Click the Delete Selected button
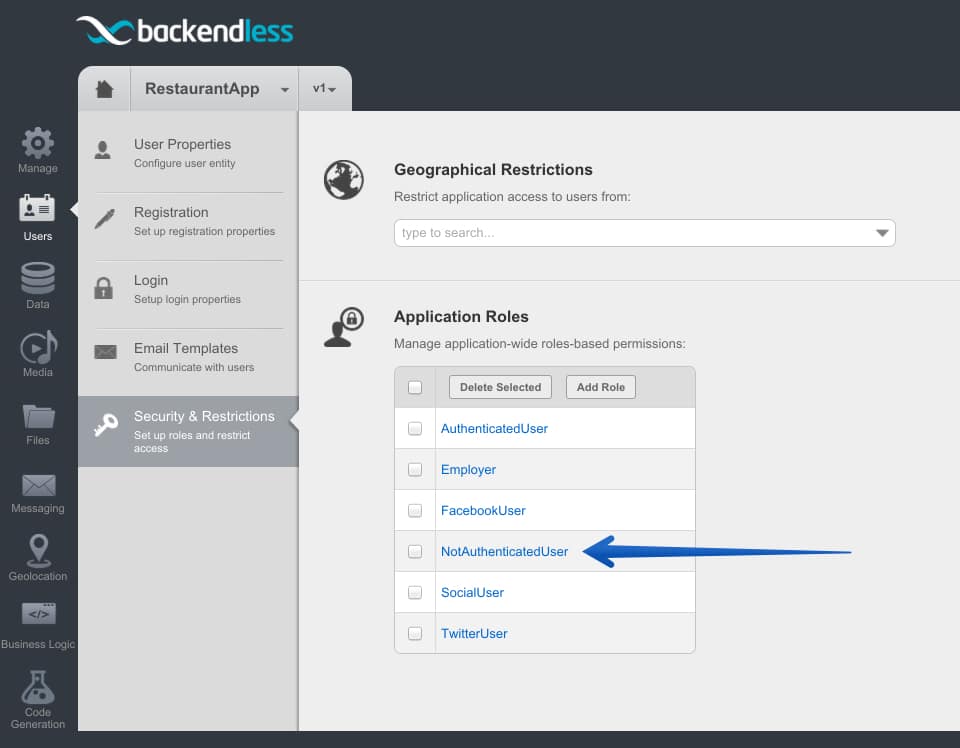Viewport: 960px width, 748px height. (x=500, y=387)
